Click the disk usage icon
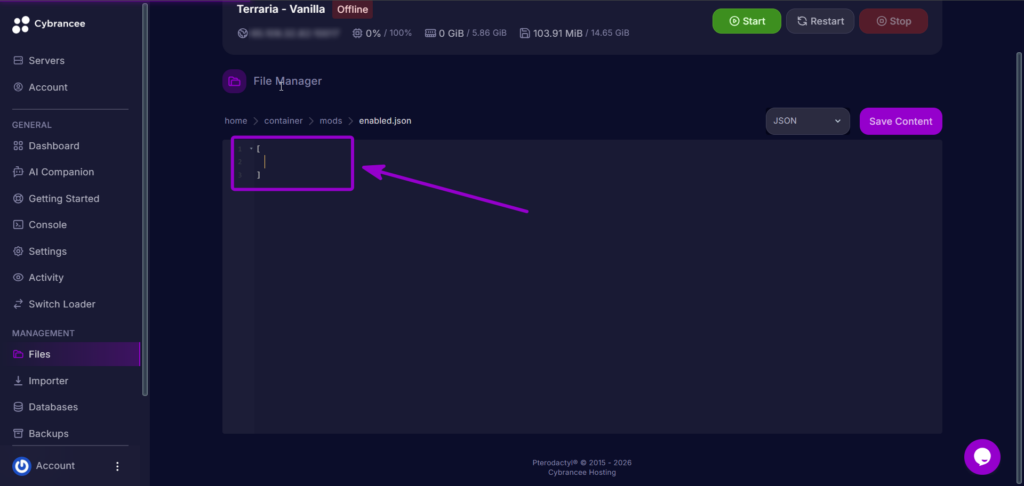 point(525,33)
